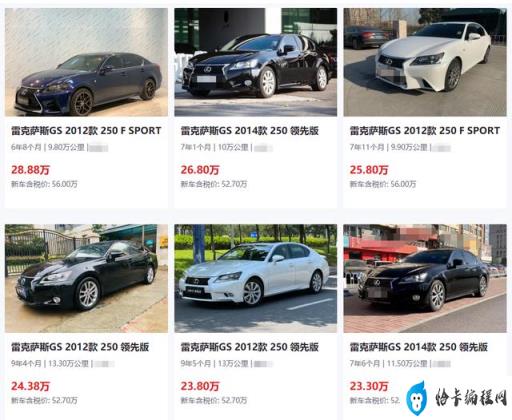Click the blue monkey watermark logo

tap(417, 398)
